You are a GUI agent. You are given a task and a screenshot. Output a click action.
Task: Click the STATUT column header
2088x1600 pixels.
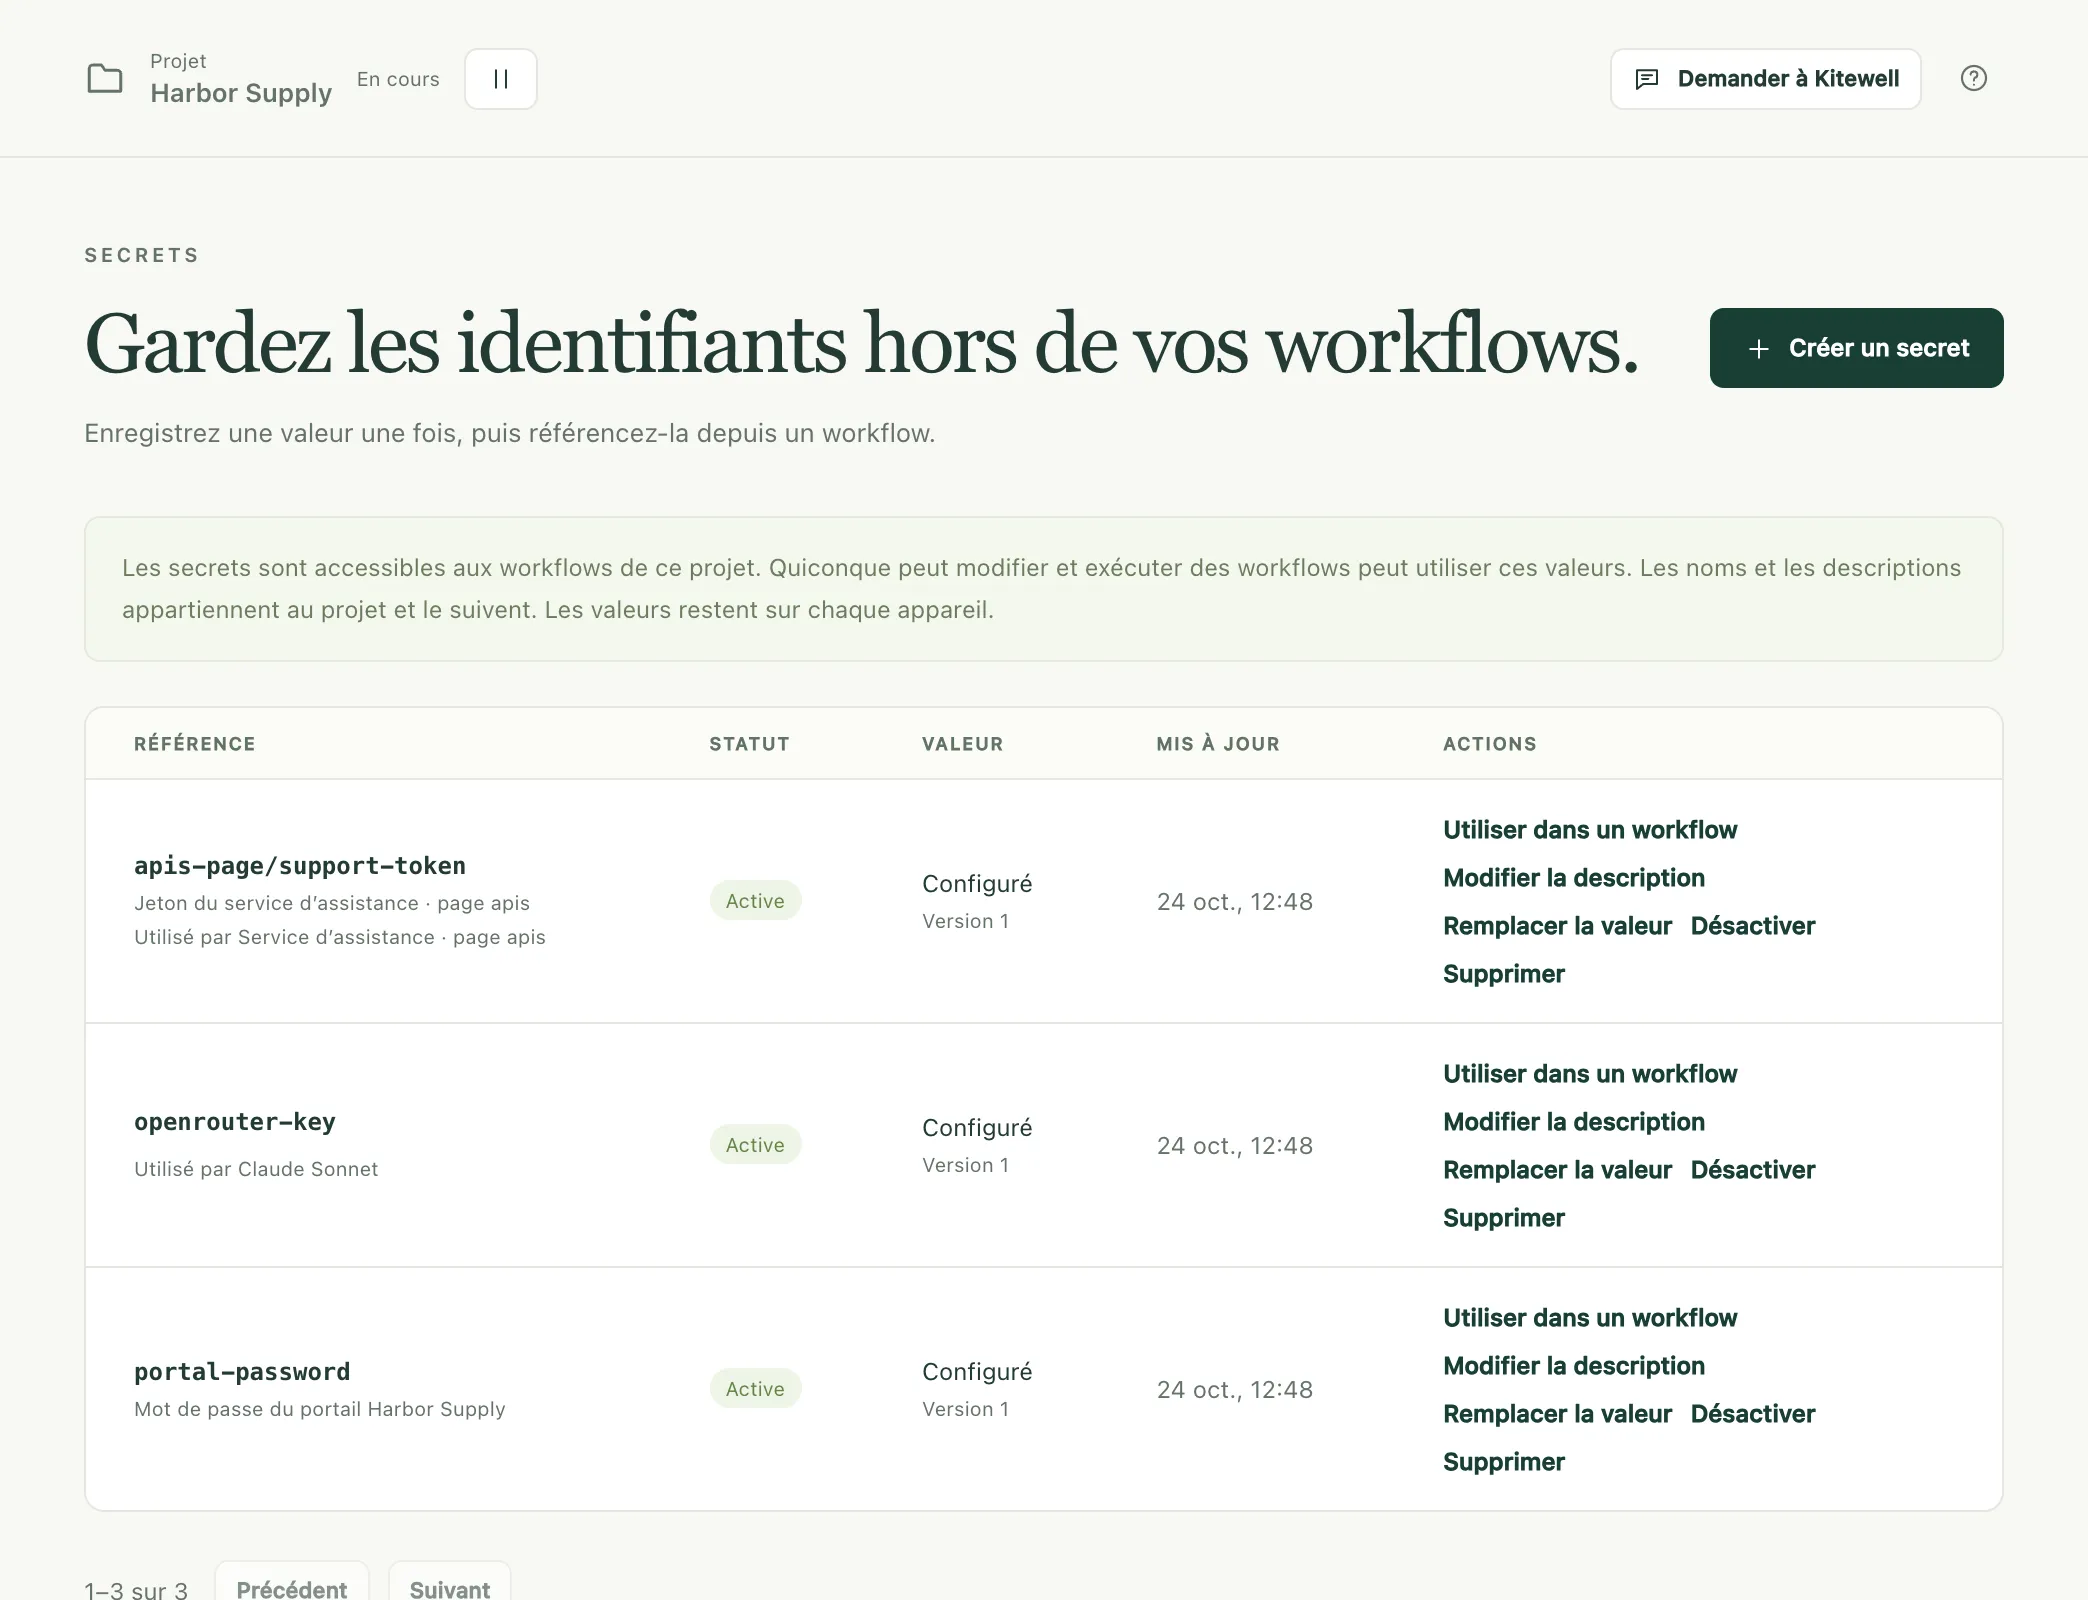click(x=749, y=744)
